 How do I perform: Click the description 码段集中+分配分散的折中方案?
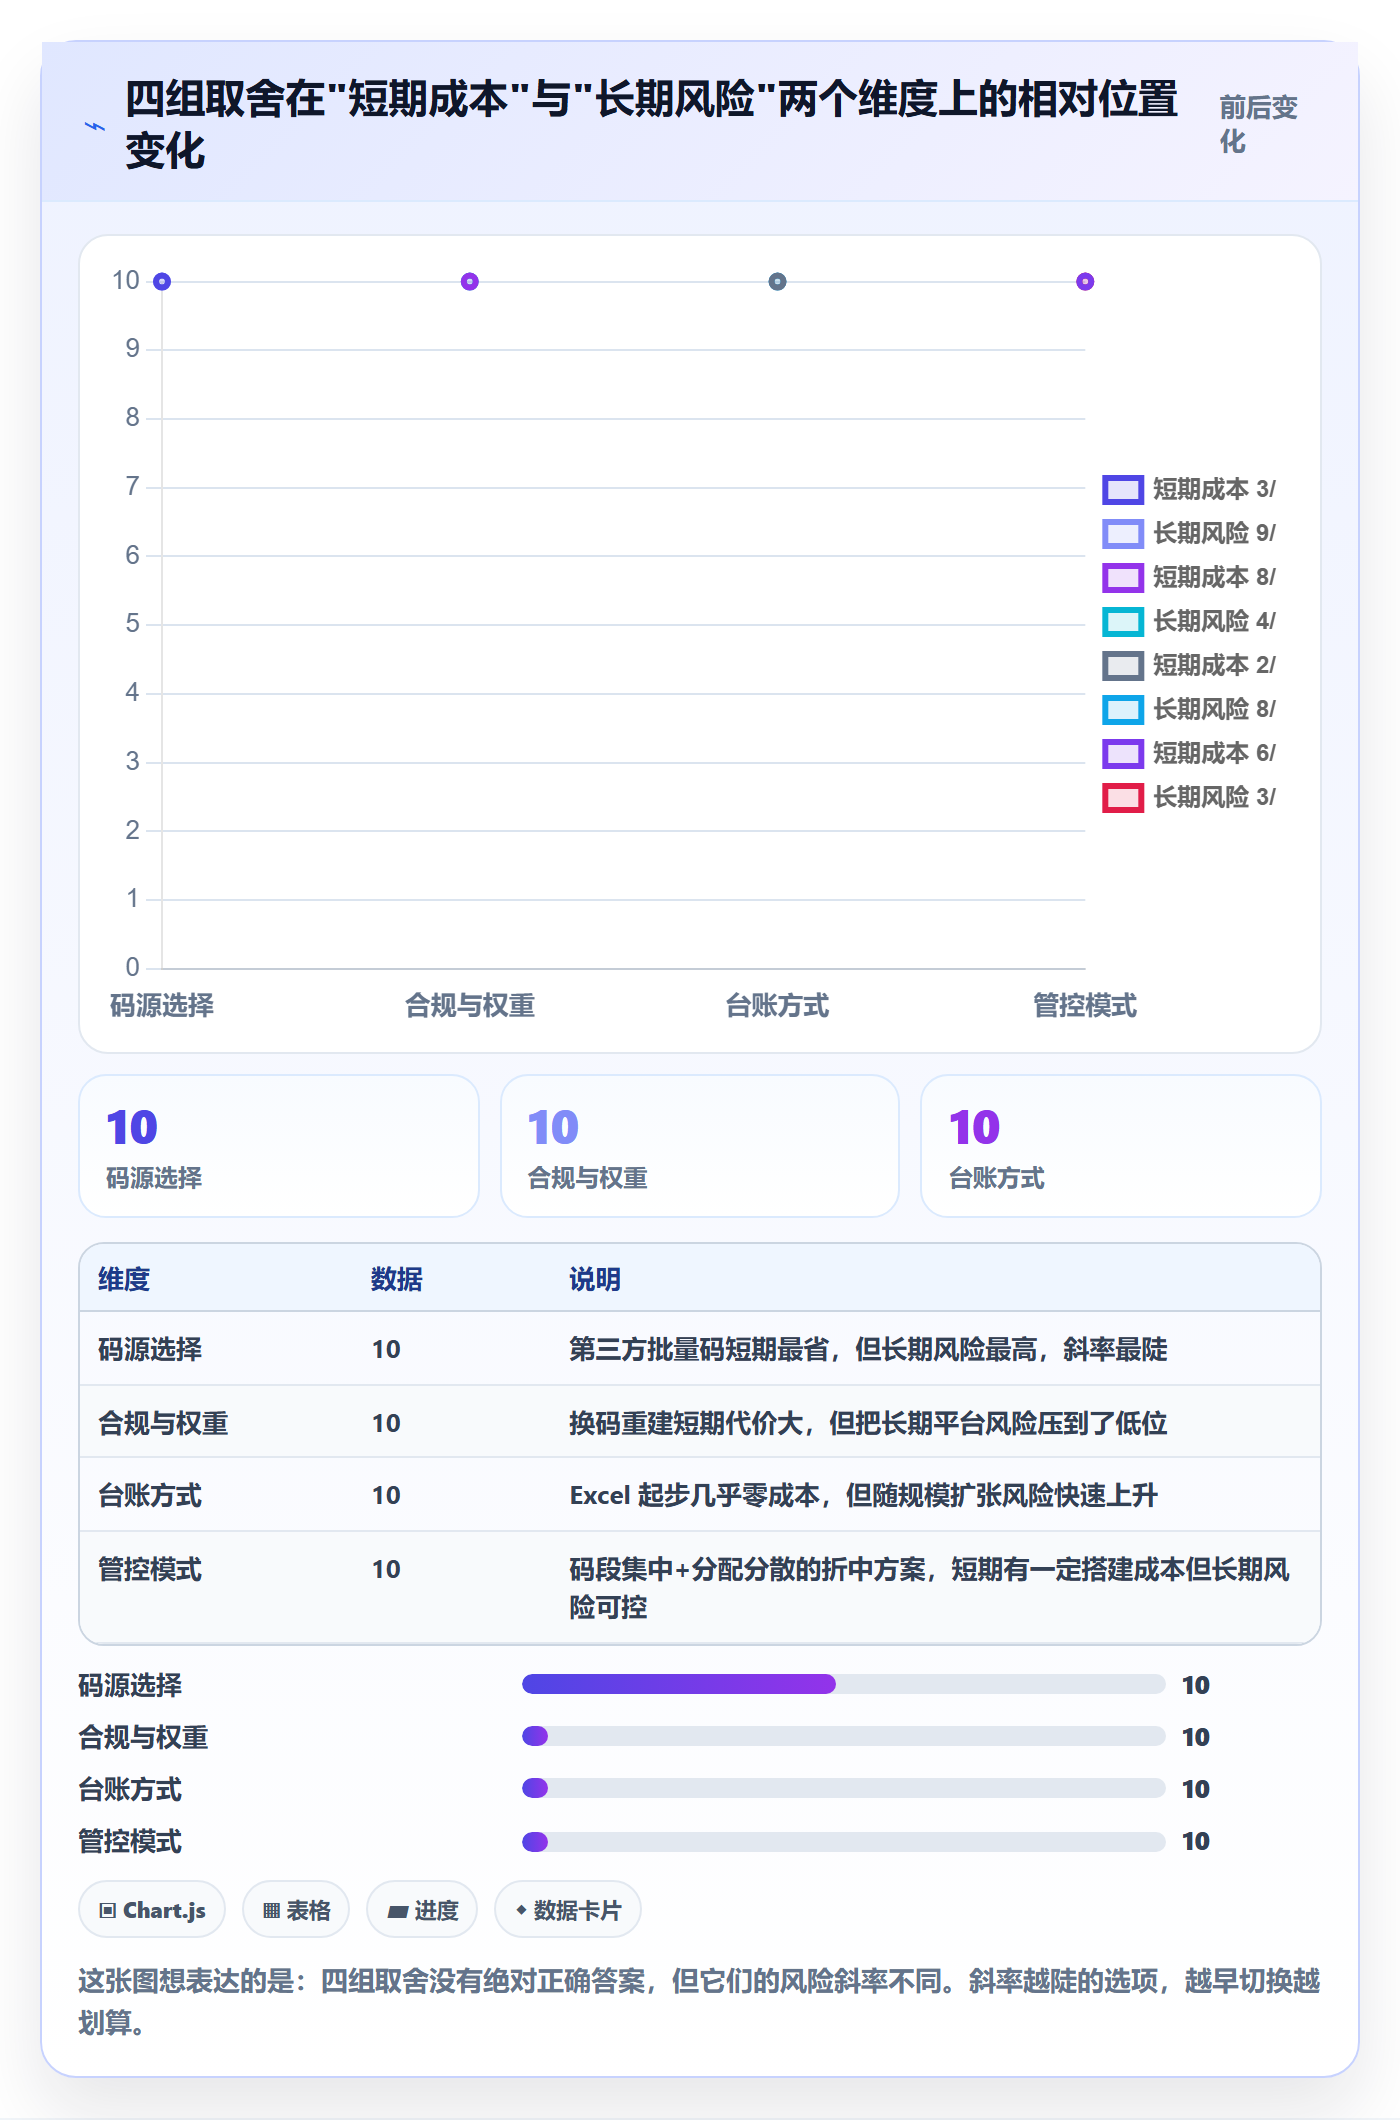(930, 1588)
